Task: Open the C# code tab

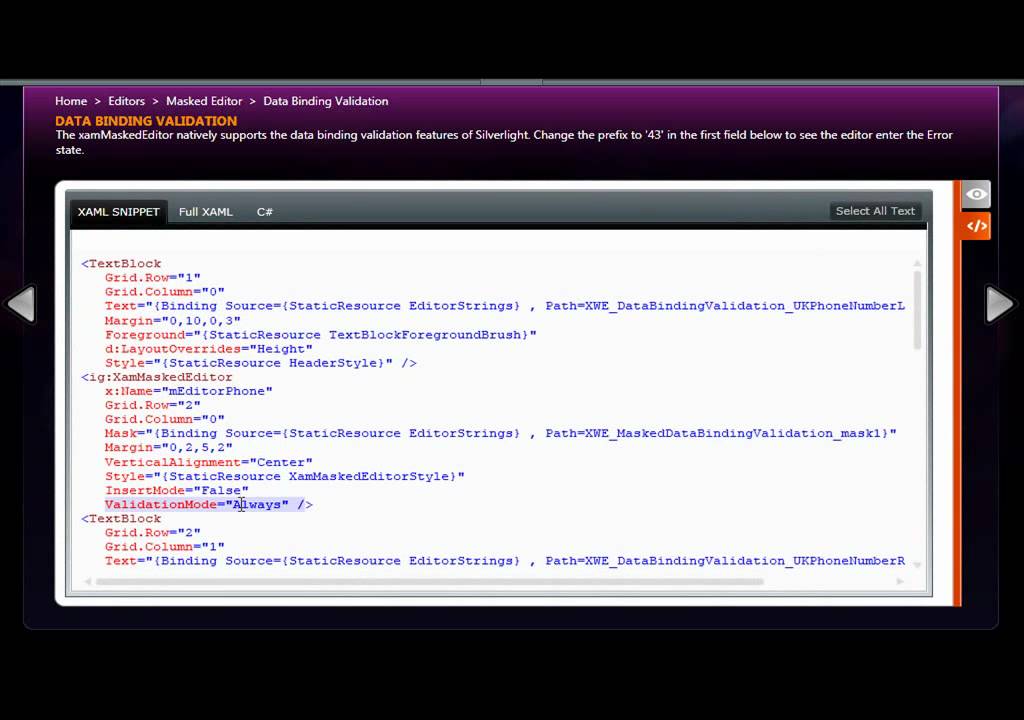Action: coord(264,212)
